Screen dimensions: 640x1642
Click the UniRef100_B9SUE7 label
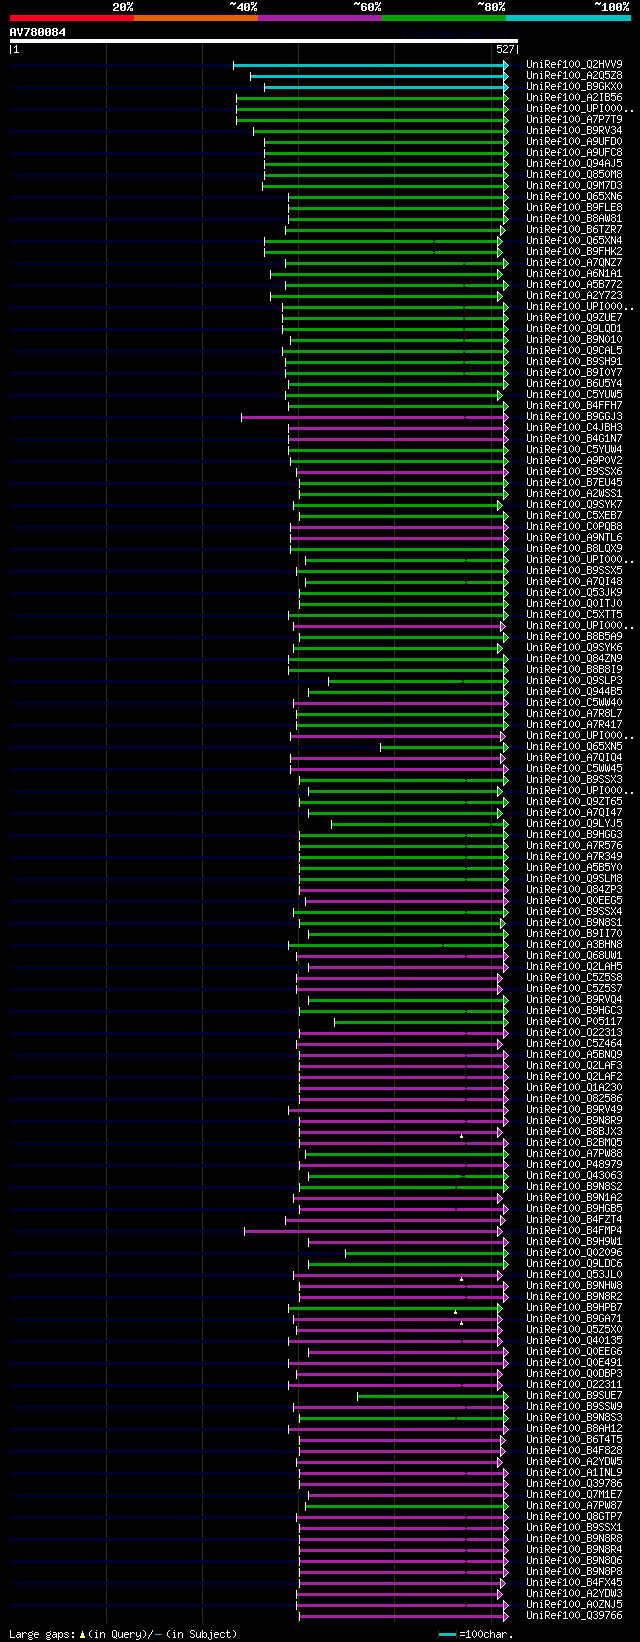(x=574, y=1396)
